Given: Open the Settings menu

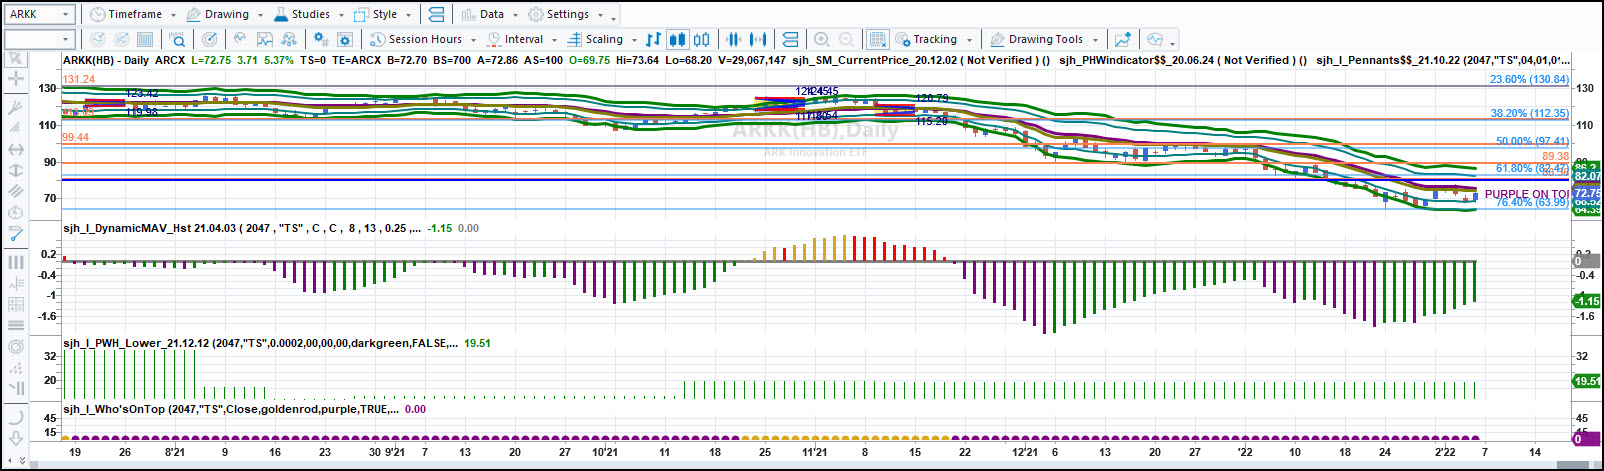Looking at the screenshot, I should tap(566, 14).
